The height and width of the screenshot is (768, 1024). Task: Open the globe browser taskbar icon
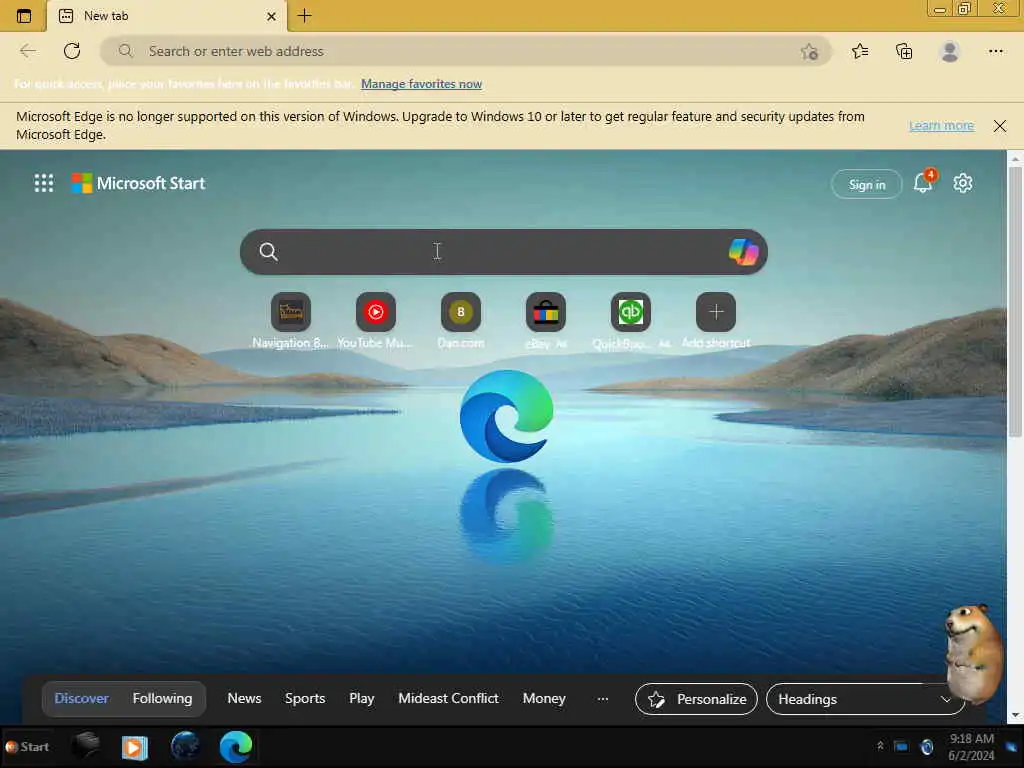pyautogui.click(x=185, y=746)
